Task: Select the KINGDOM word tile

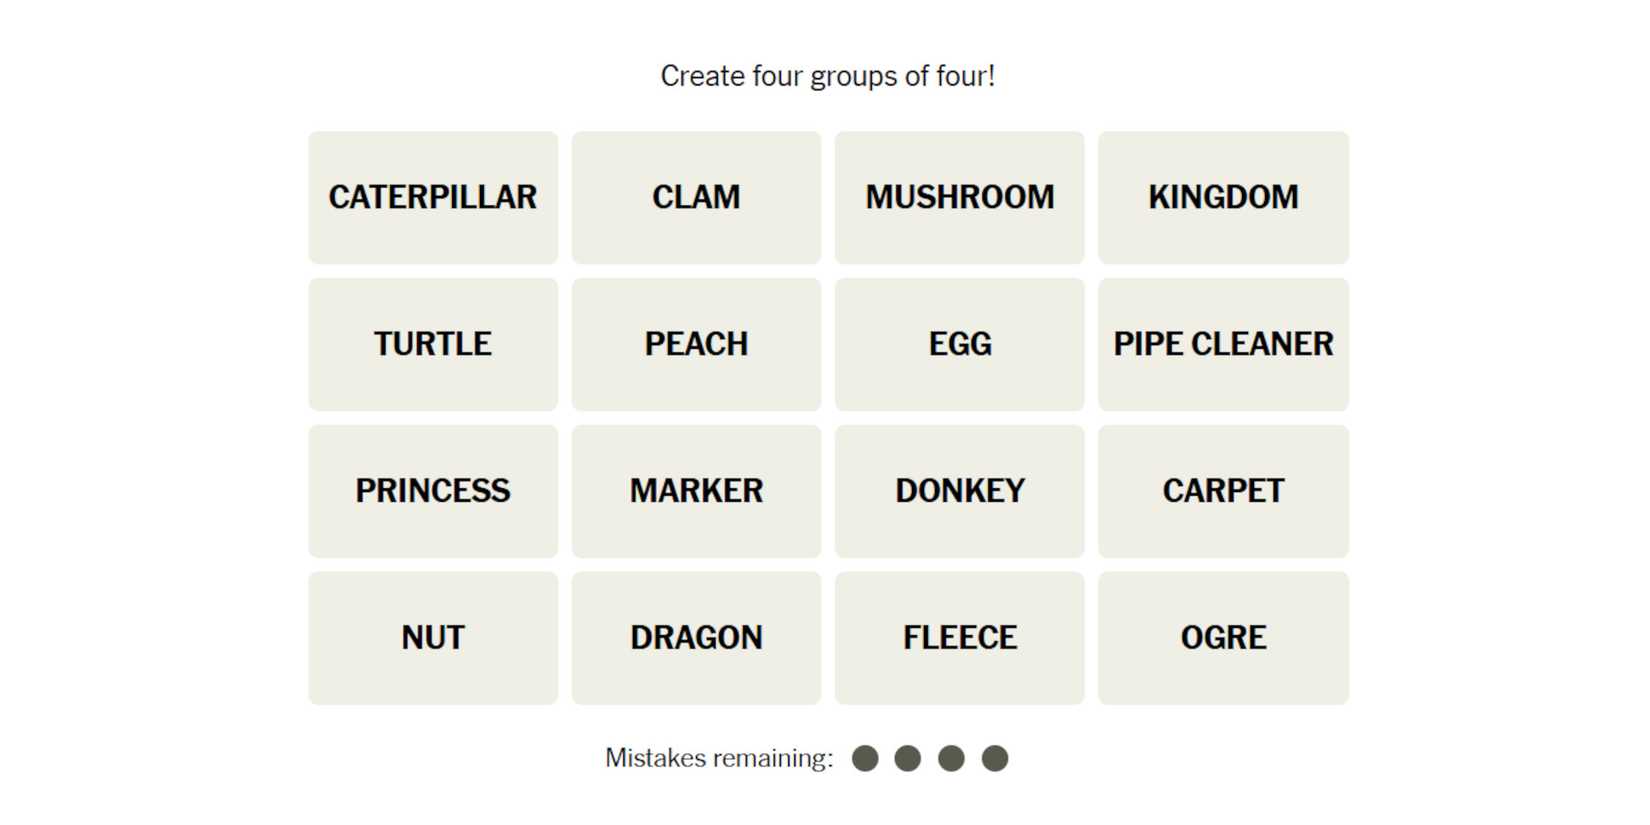Action: click(x=1223, y=197)
